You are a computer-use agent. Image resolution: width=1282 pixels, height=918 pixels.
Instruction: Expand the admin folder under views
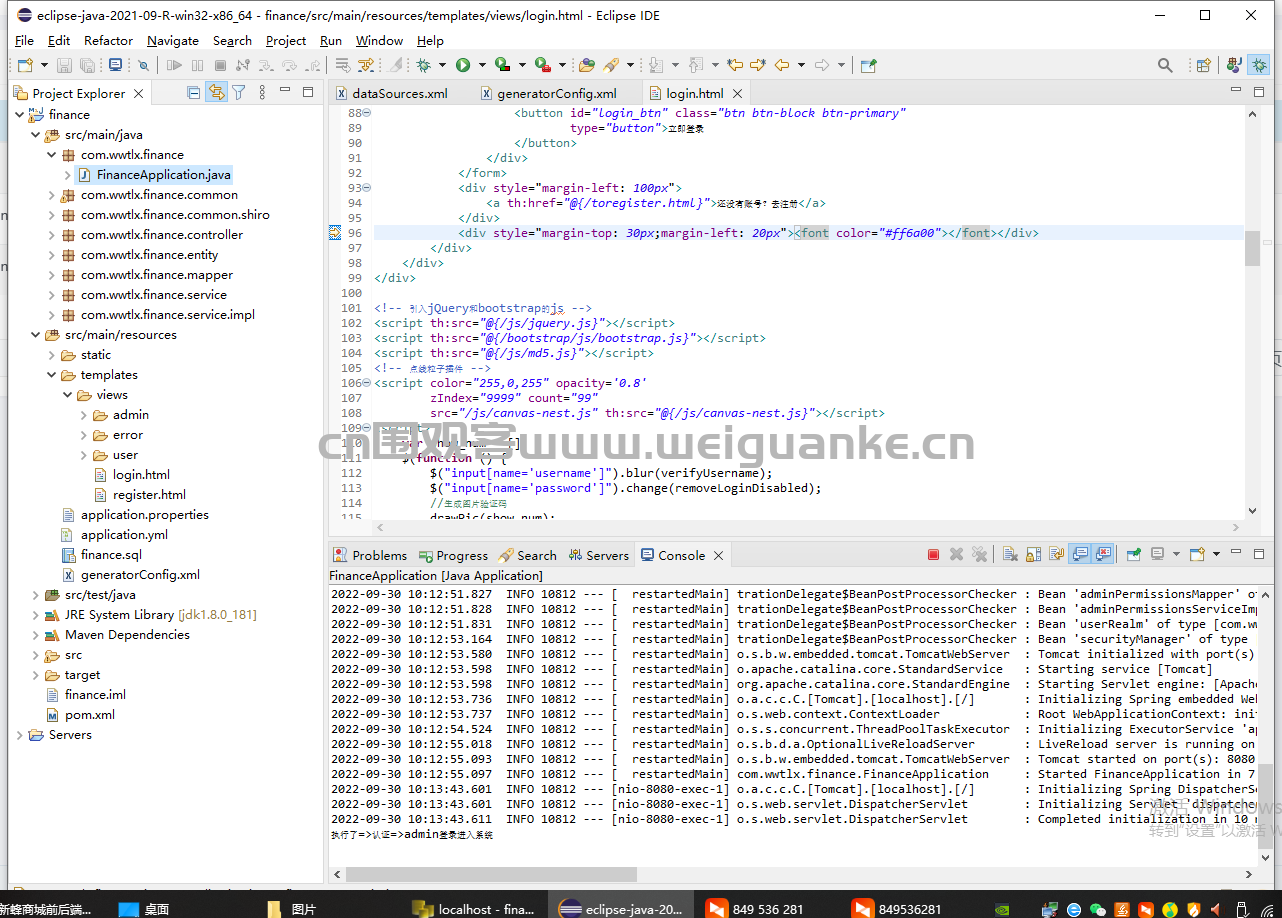pyautogui.click(x=83, y=415)
